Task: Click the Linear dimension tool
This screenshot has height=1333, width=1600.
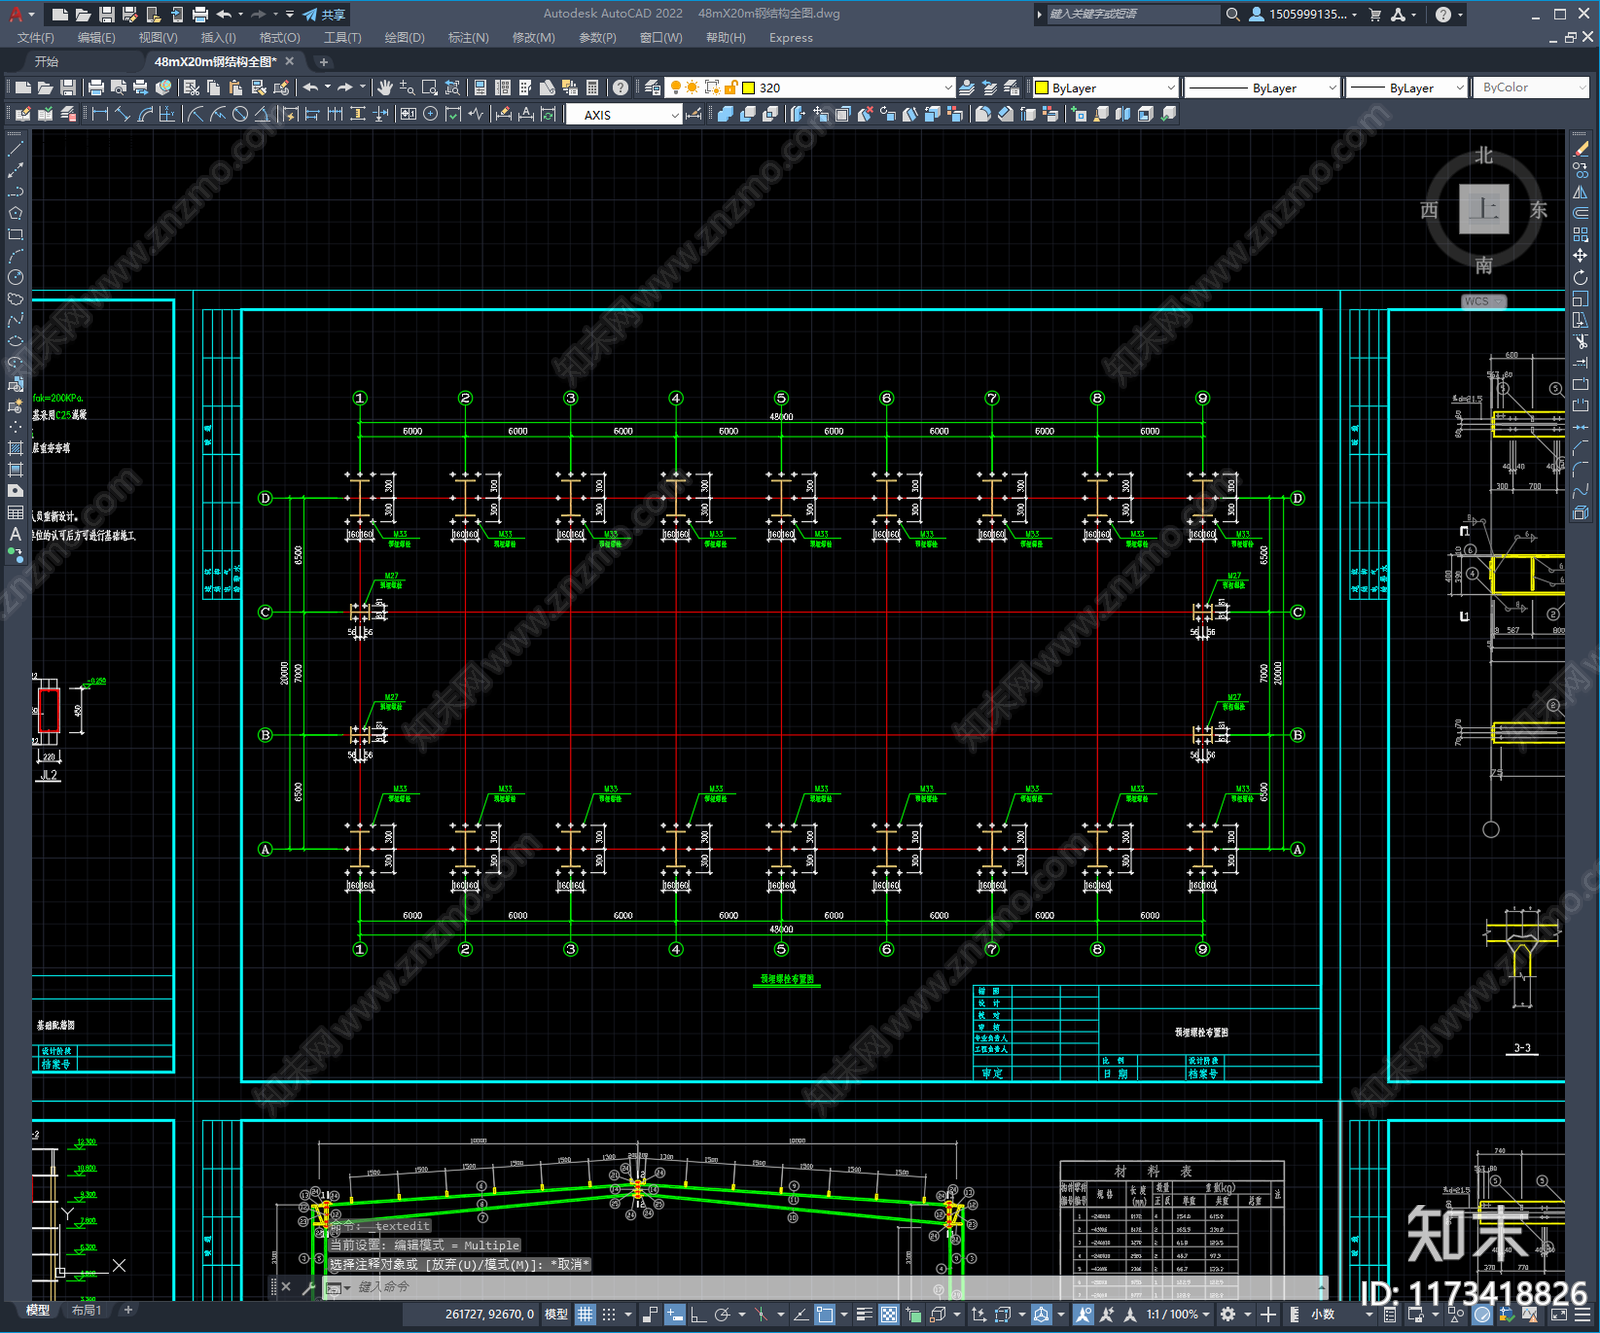Action: coord(100,114)
